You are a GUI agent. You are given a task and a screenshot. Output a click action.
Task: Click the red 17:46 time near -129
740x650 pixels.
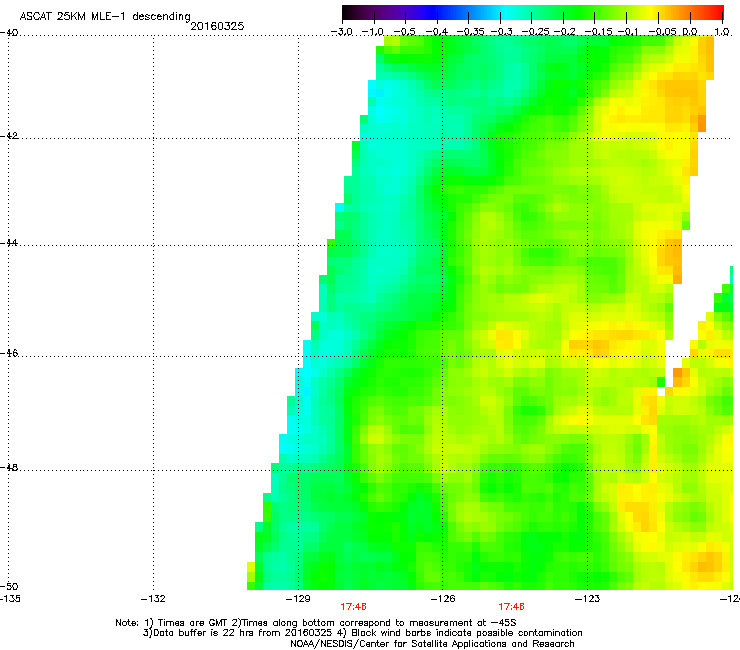353,607
